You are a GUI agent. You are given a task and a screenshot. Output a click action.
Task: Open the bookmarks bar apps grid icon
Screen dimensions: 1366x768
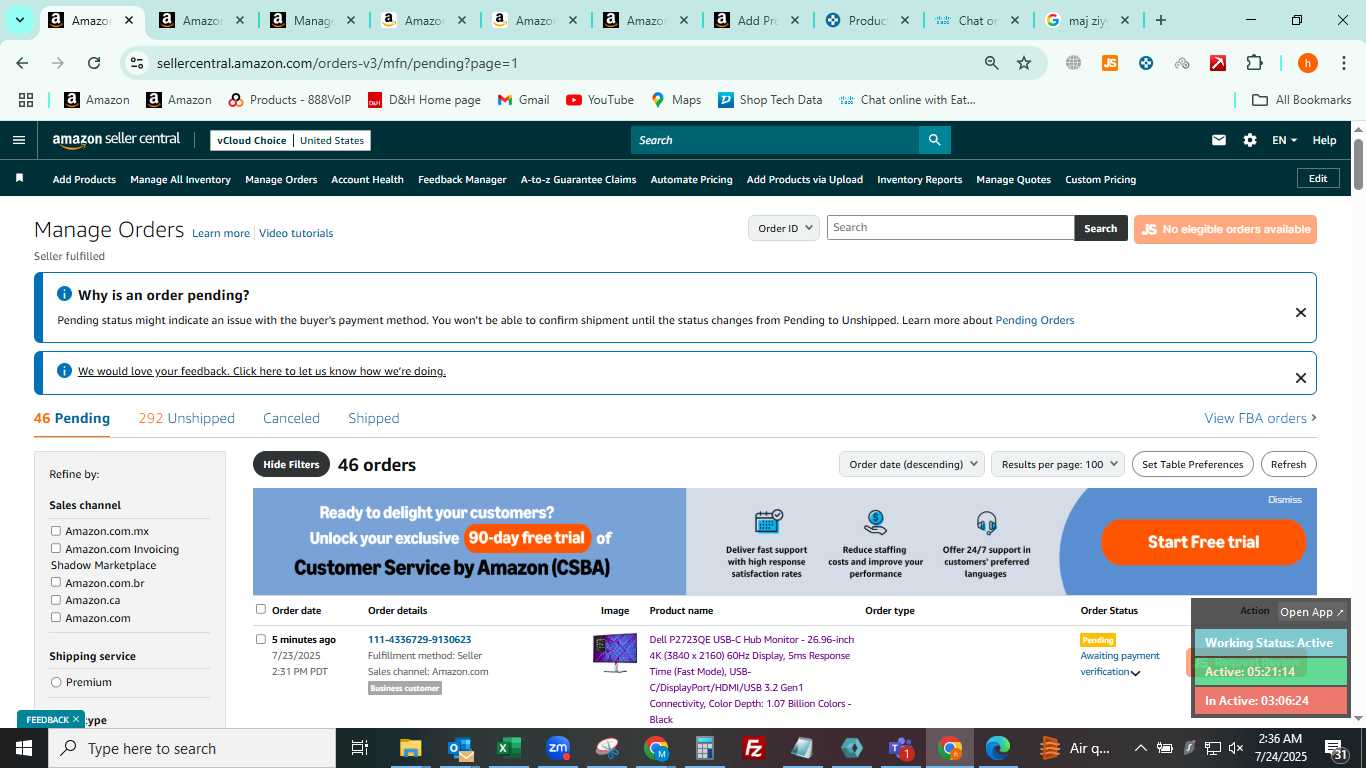pos(26,100)
